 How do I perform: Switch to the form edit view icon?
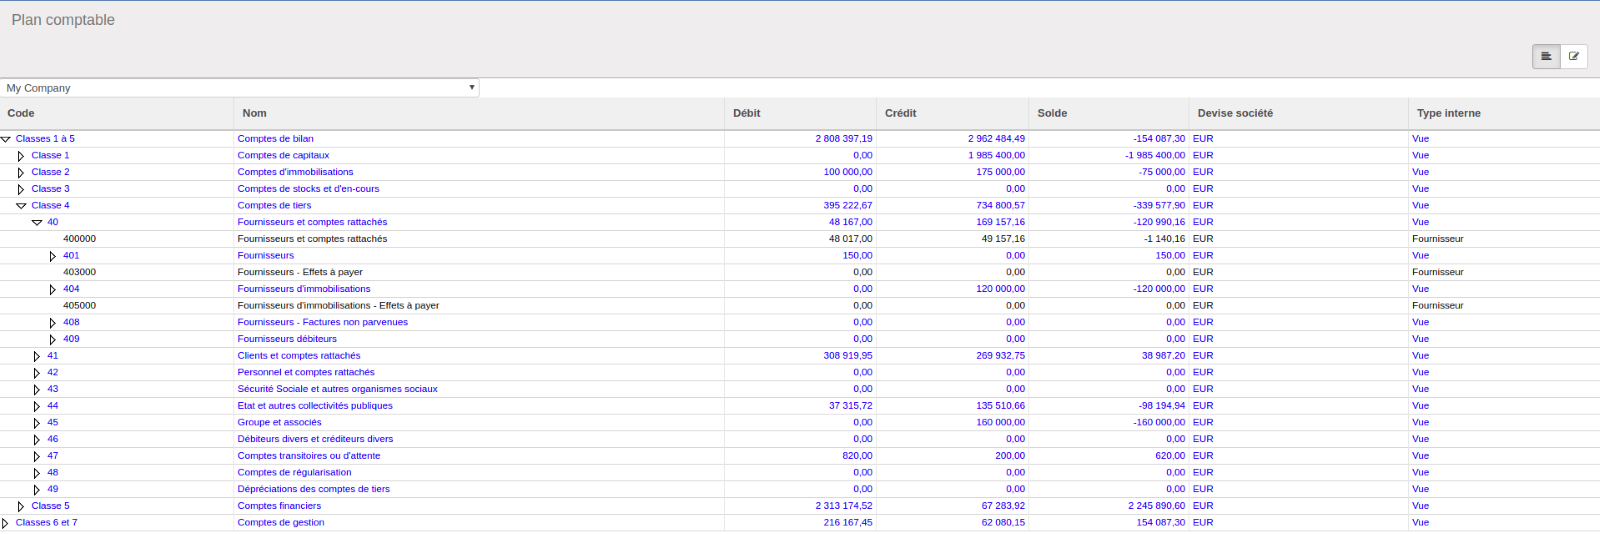(1574, 56)
